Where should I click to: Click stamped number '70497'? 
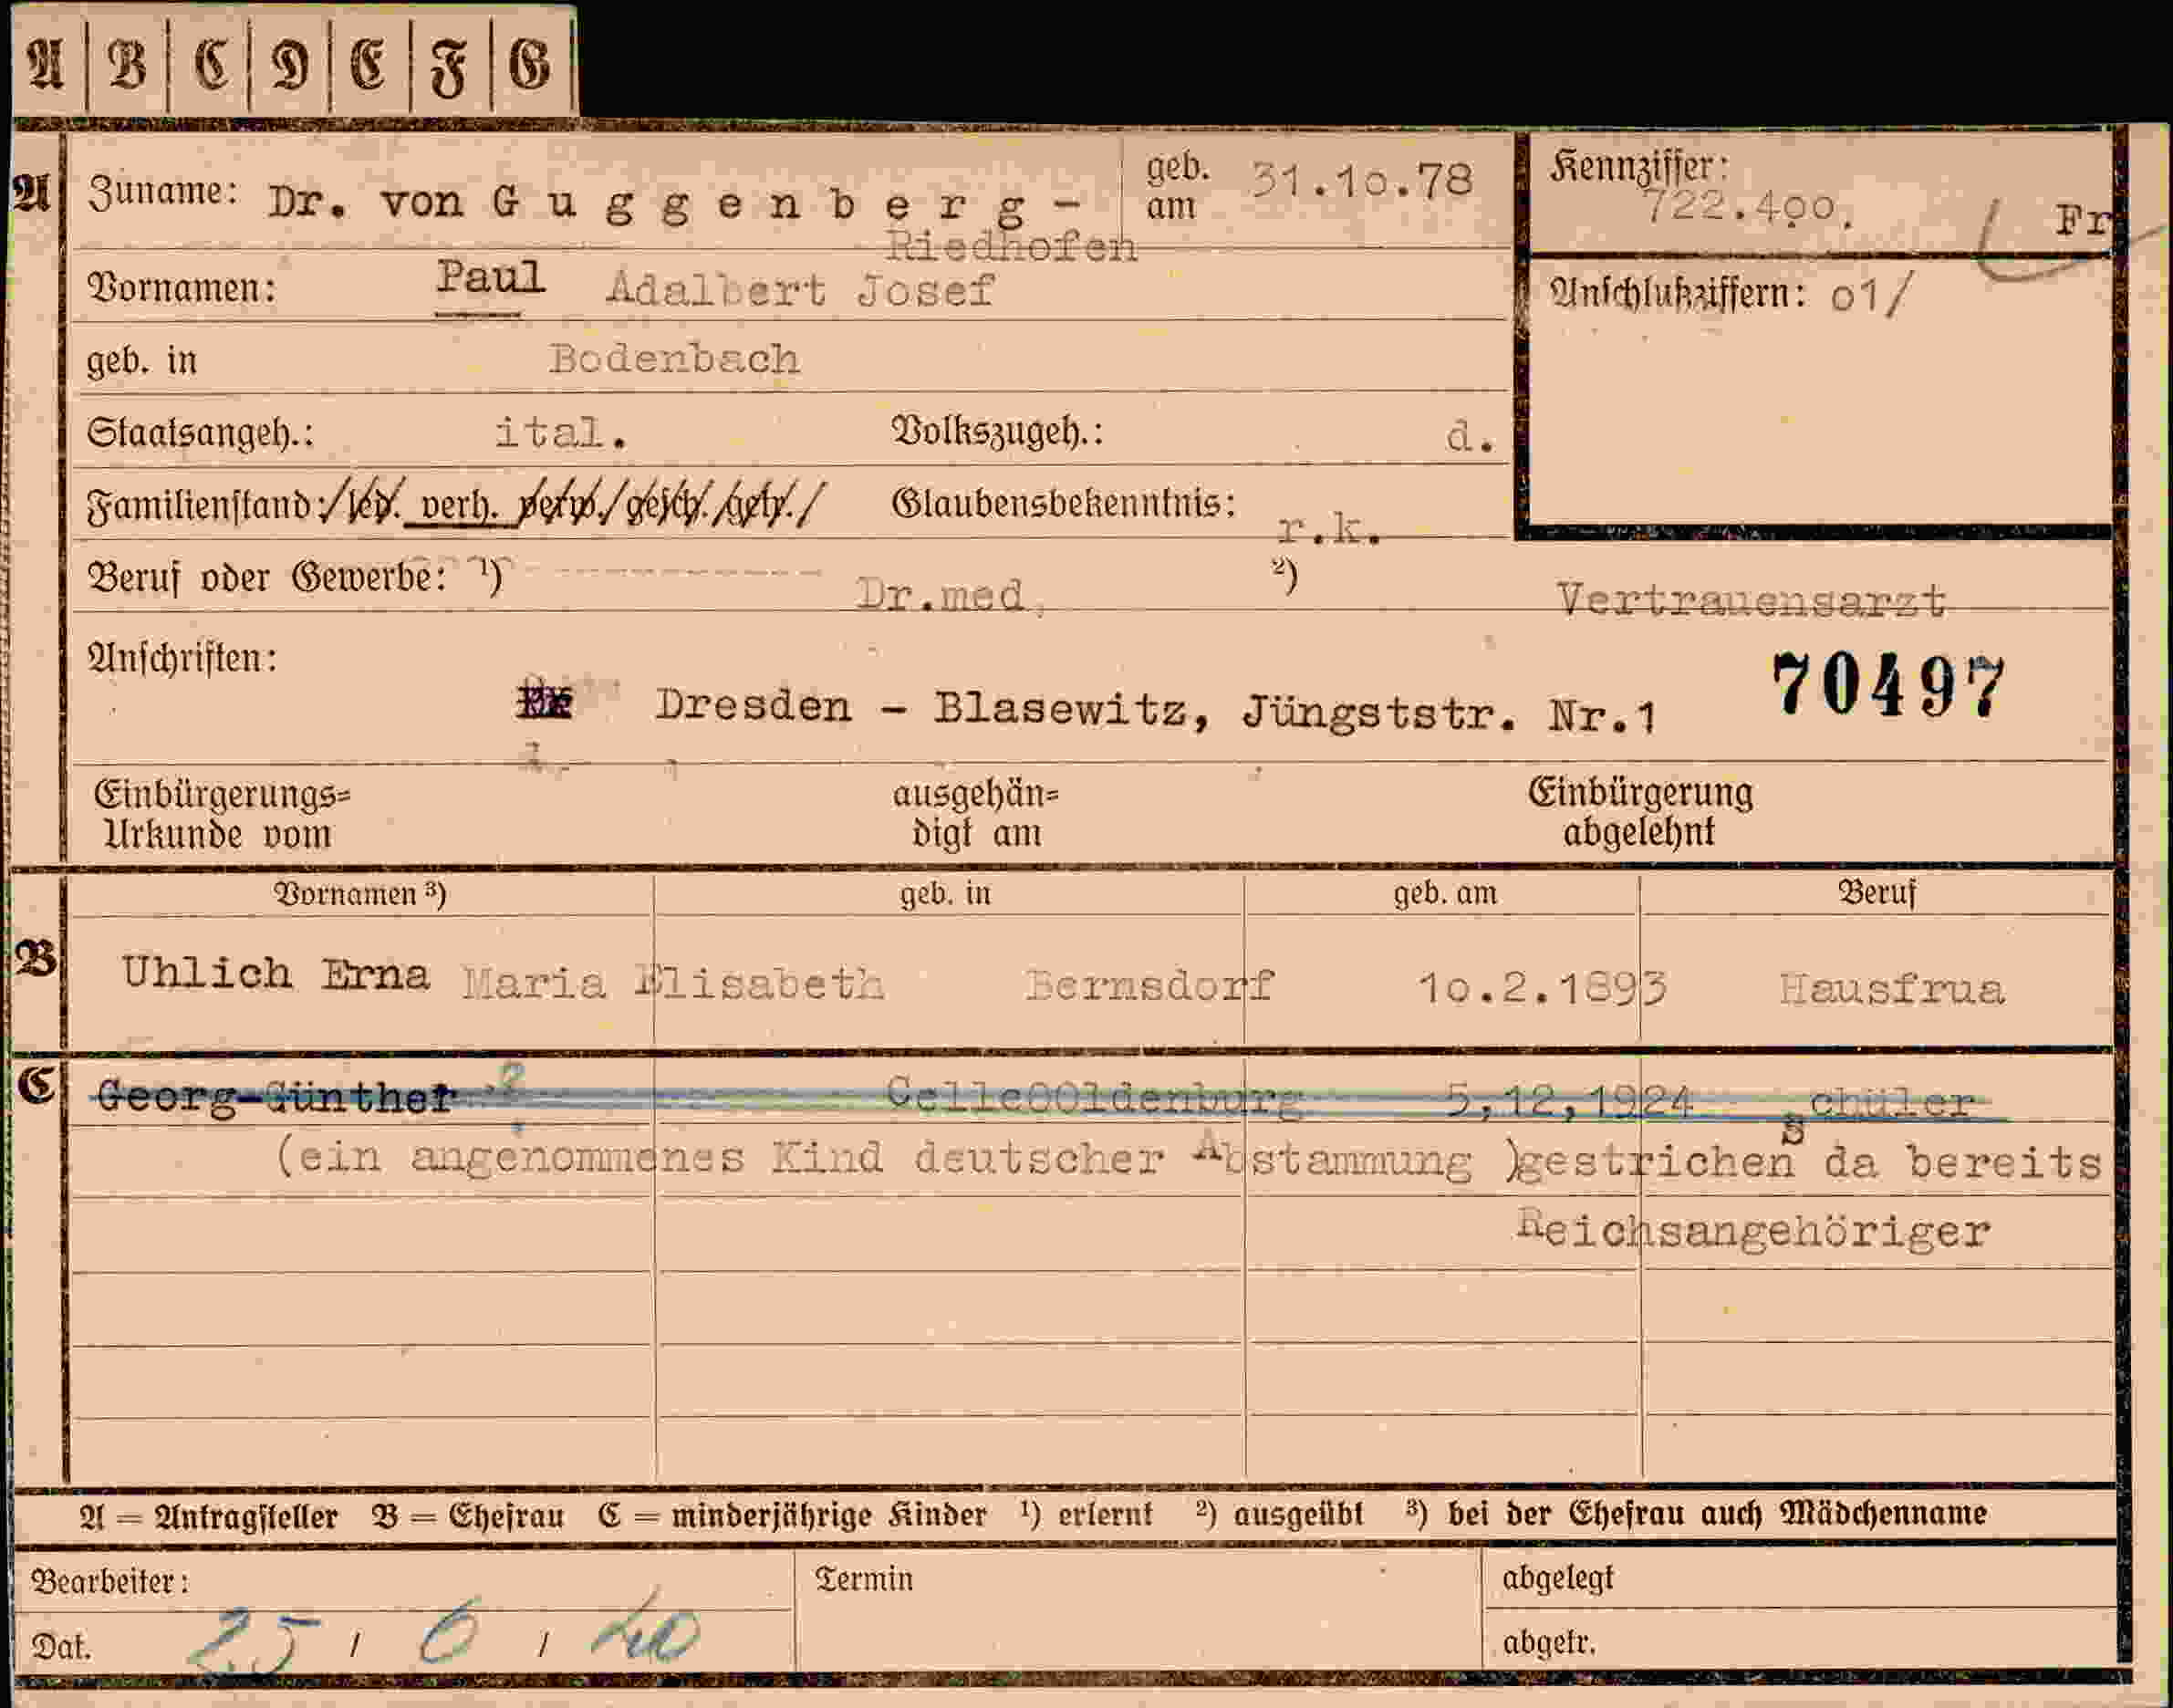coord(1888,686)
